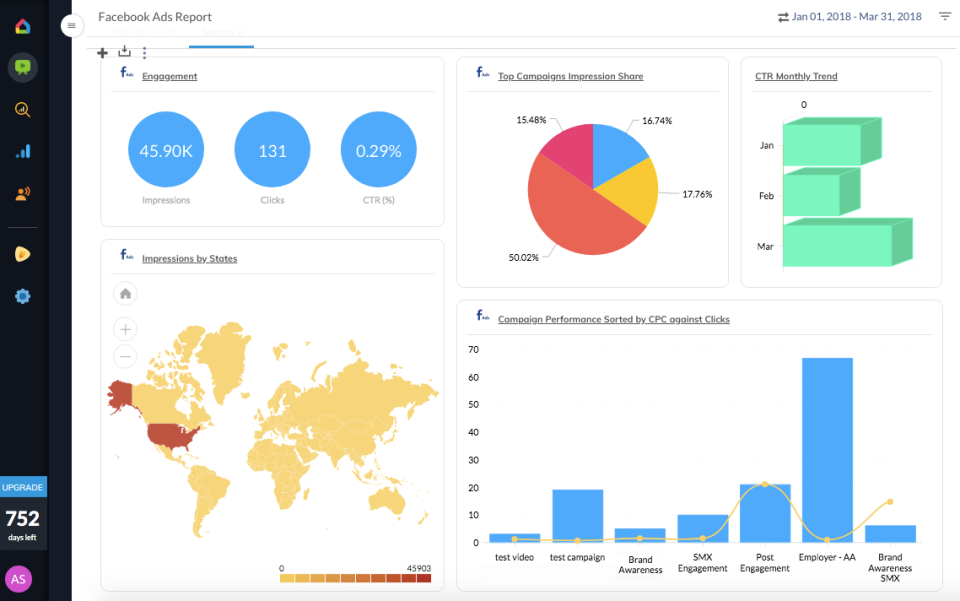Click the map color legend gradient scale
Screen dimensions: 960x601
(x=355, y=578)
